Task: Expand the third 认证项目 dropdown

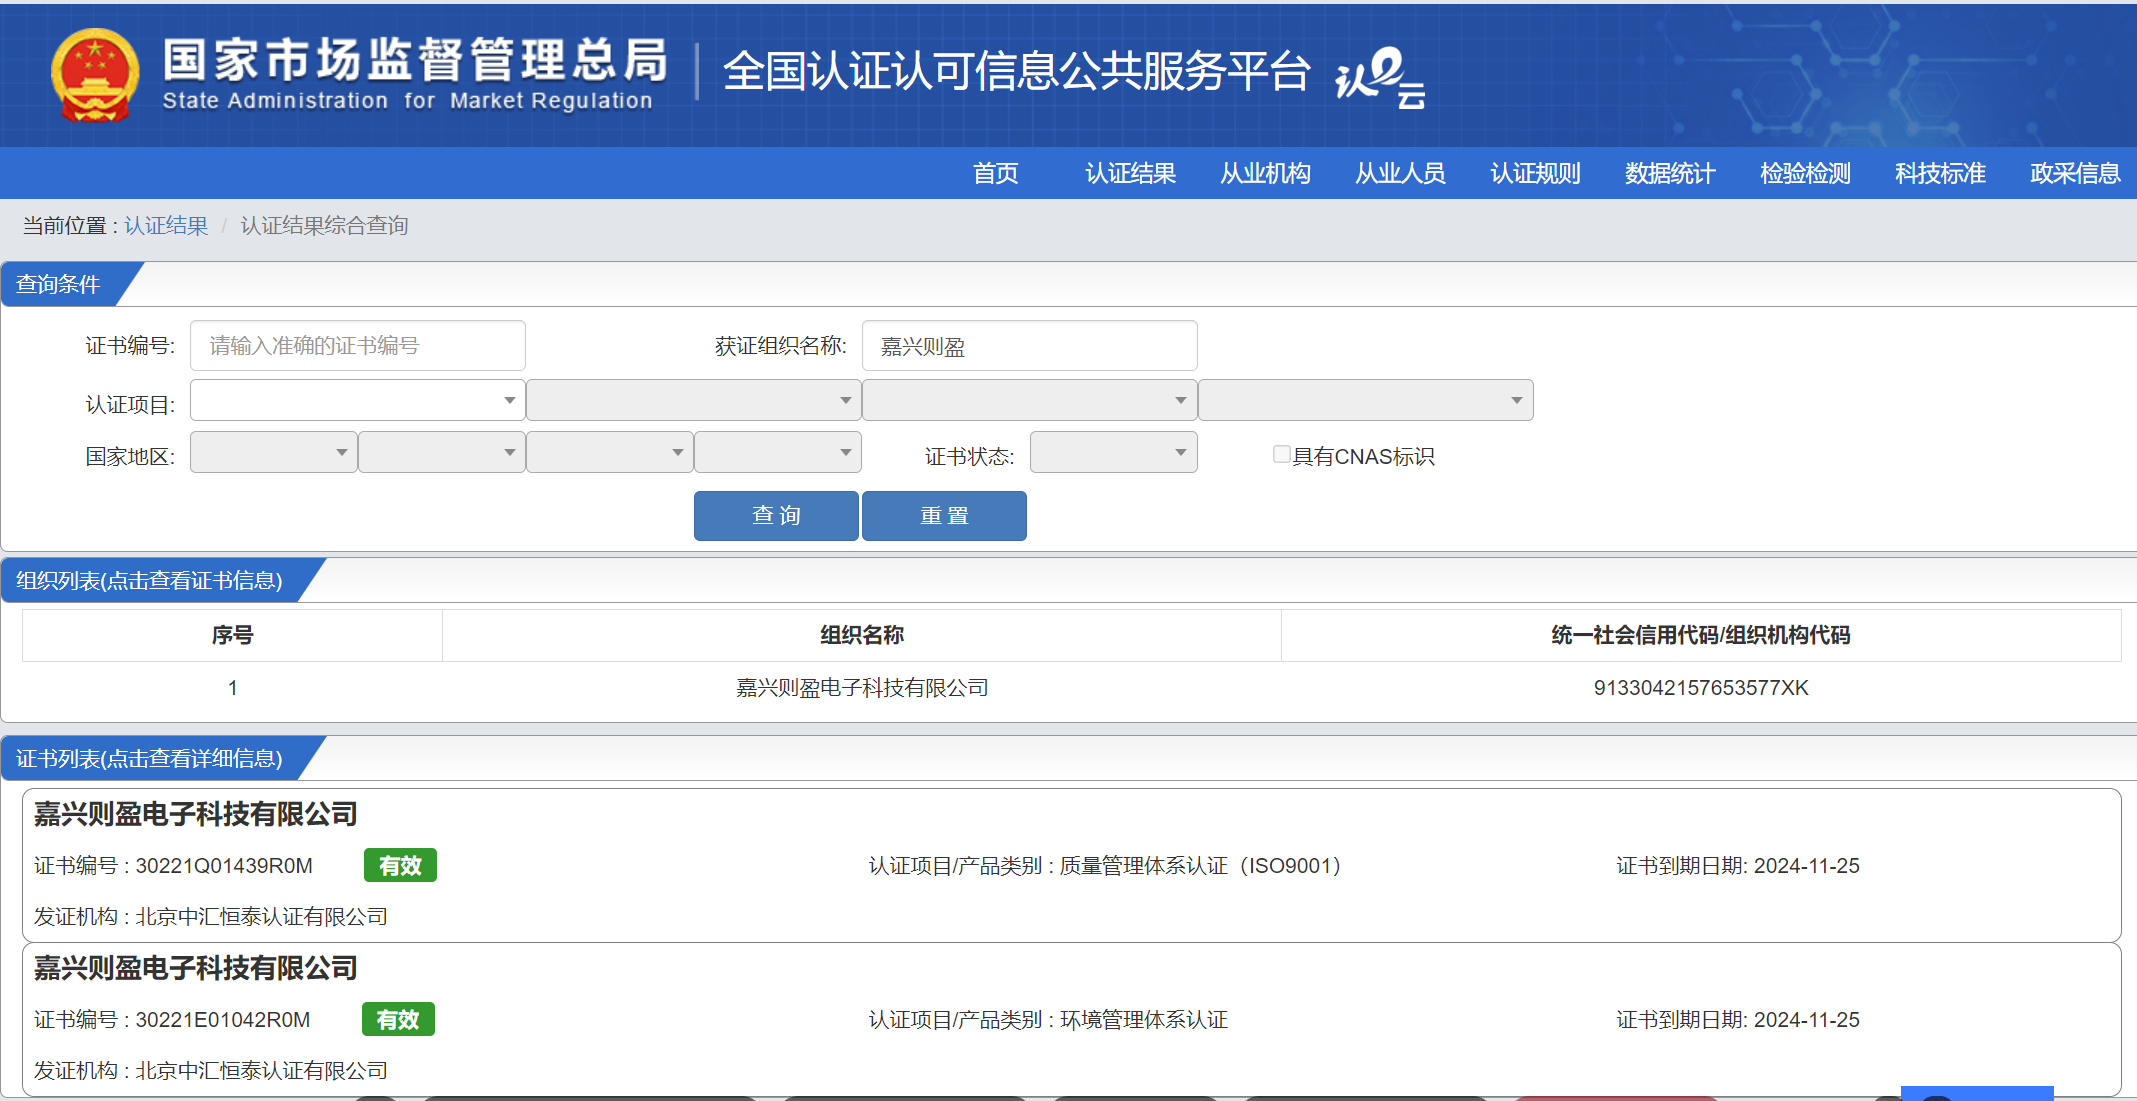Action: click(1030, 400)
